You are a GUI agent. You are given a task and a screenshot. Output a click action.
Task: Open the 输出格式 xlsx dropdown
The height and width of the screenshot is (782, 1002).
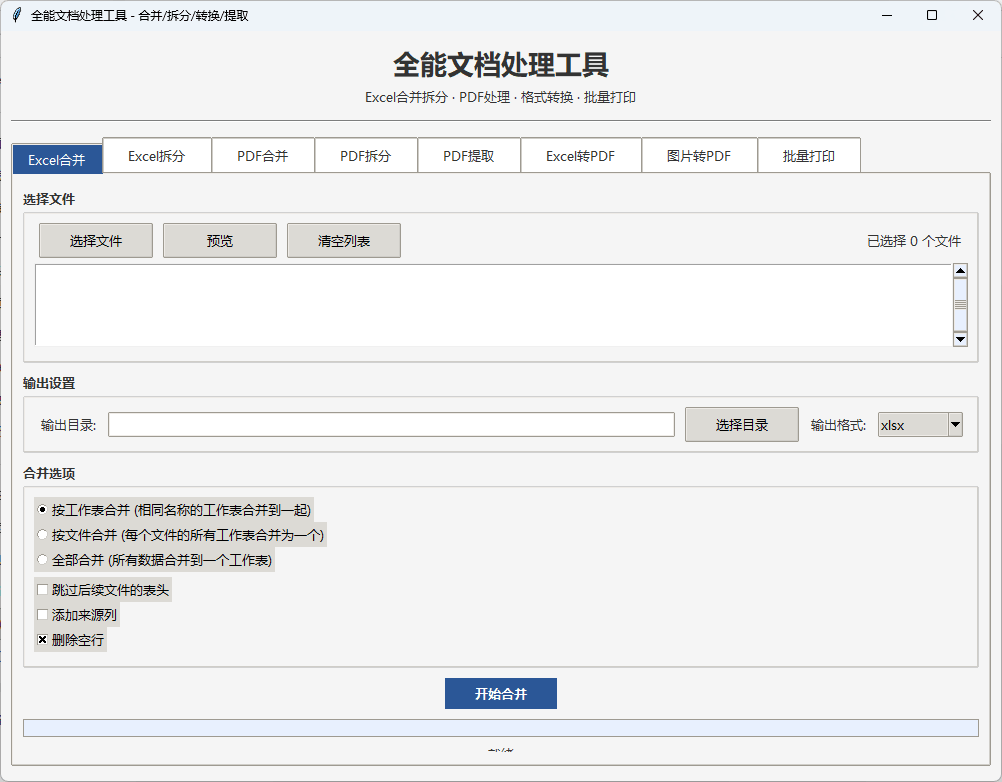[x=920, y=425]
